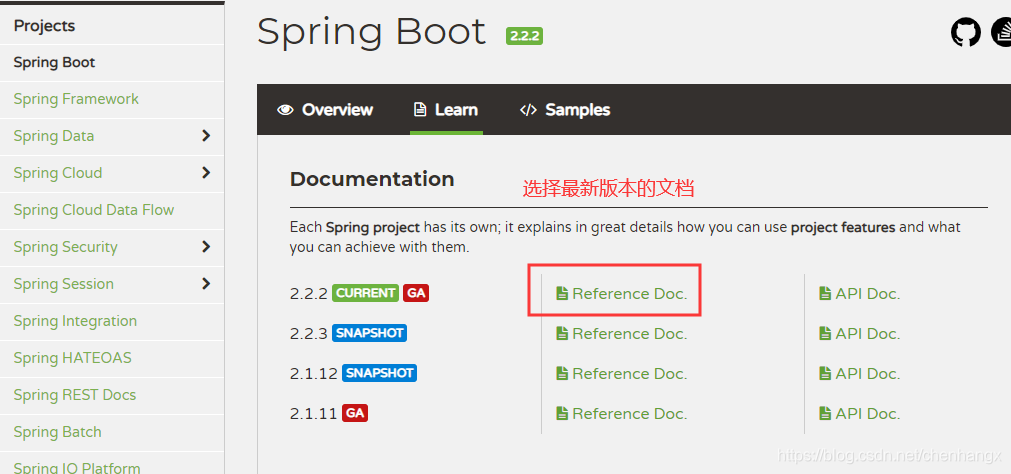The image size is (1011, 474).
Task: Expand the Spring Cloud submenu chevron
Action: coord(206,172)
